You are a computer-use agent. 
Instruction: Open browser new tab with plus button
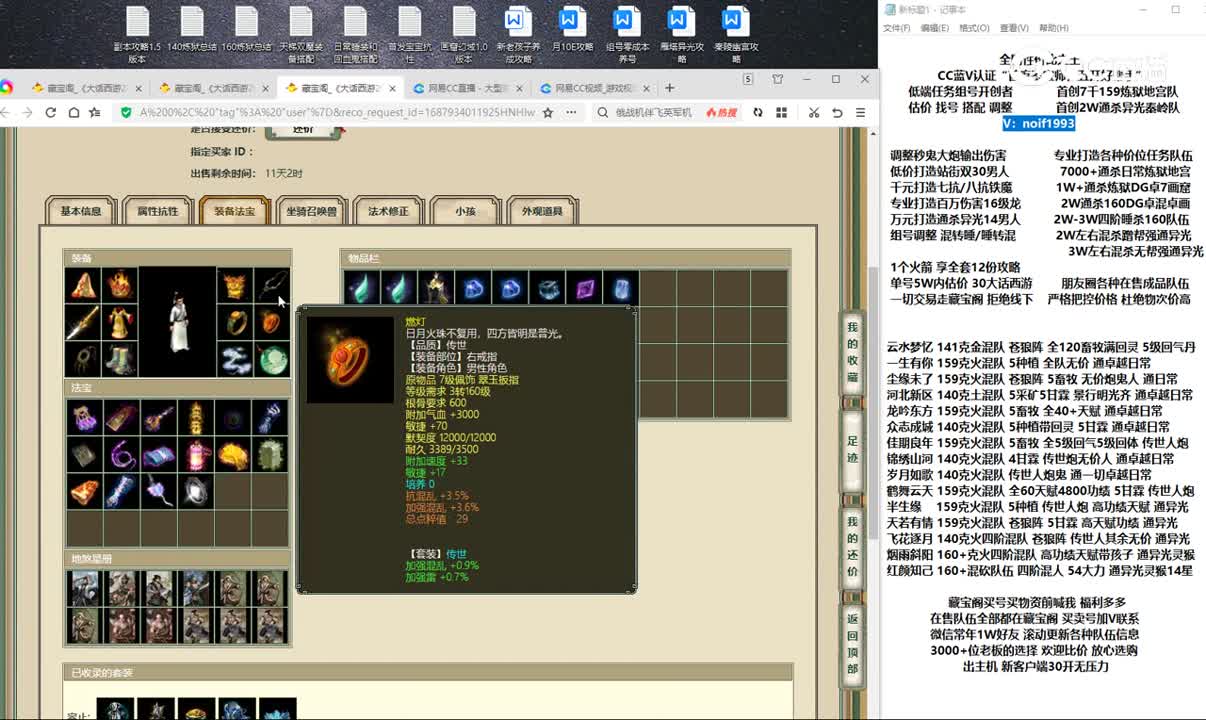(x=669, y=88)
